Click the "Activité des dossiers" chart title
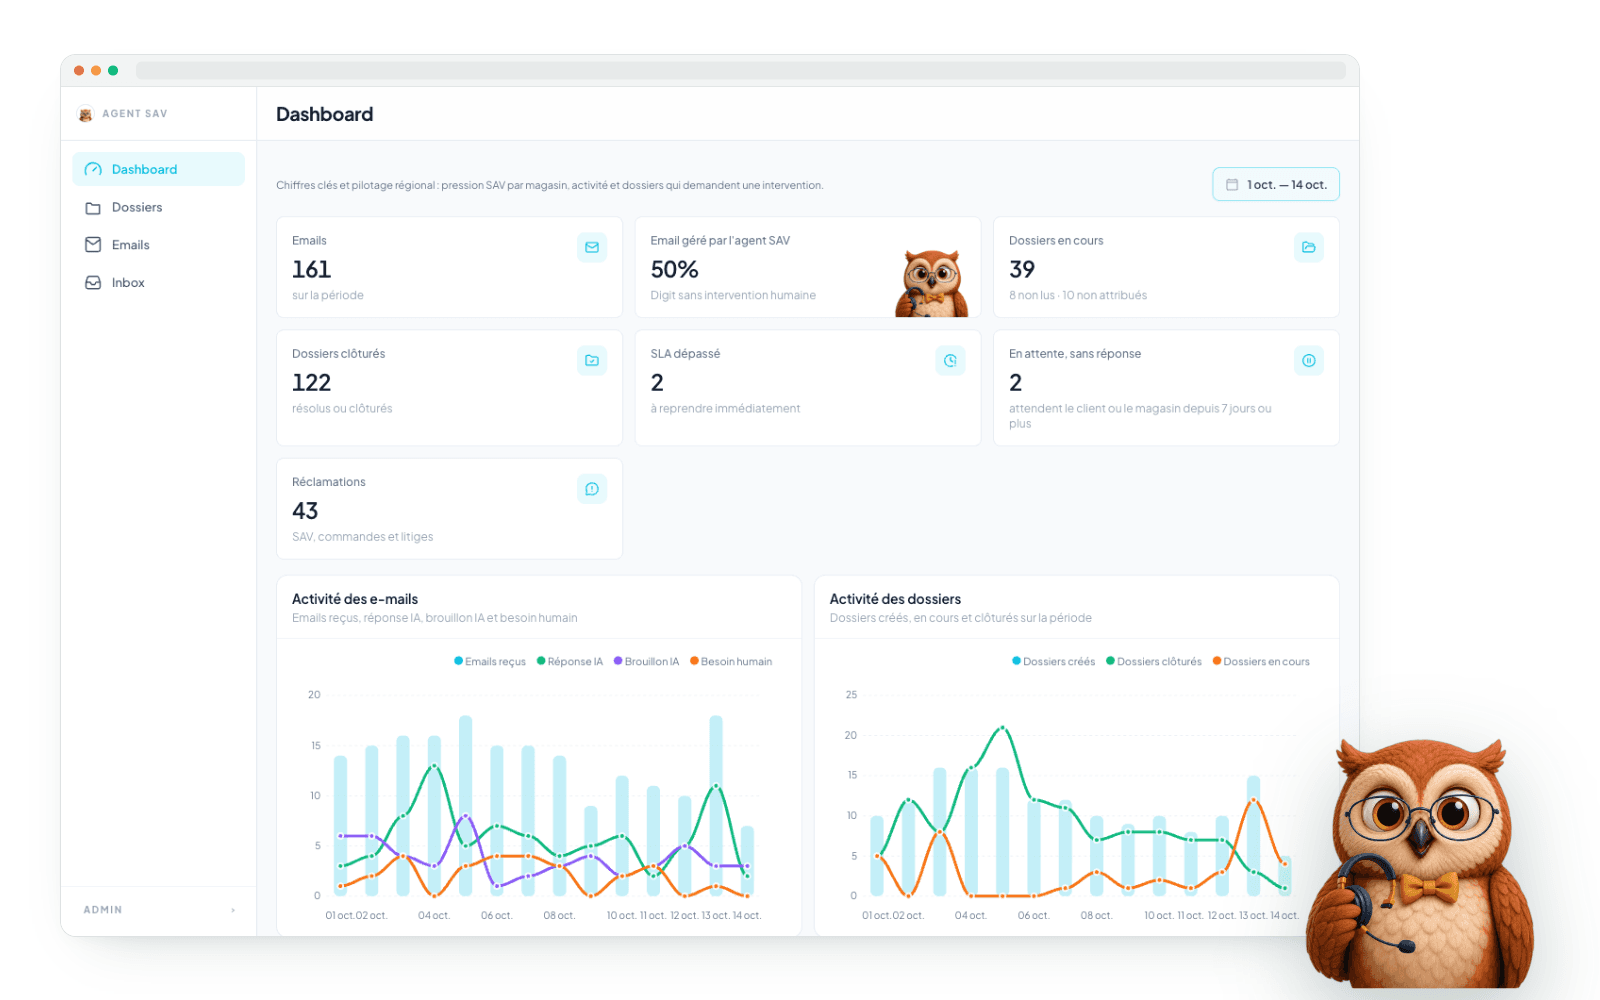 tap(895, 599)
